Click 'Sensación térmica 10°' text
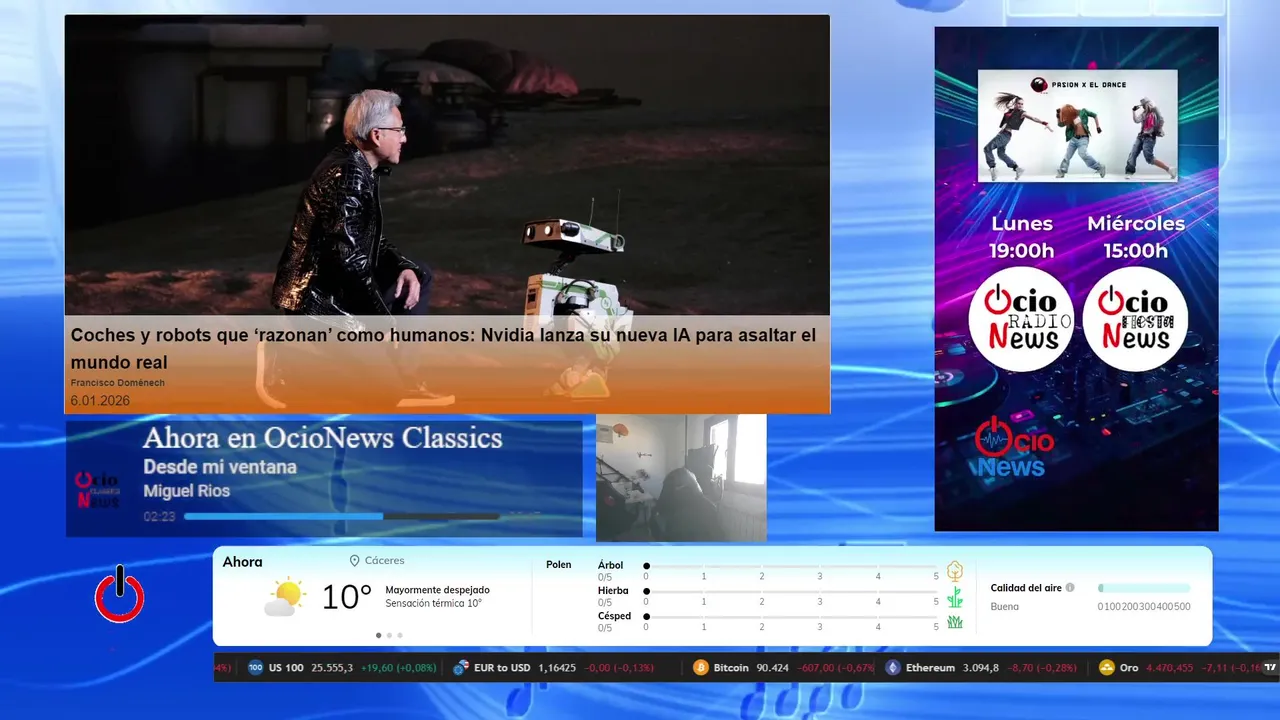The image size is (1280, 720). pyautogui.click(x=433, y=603)
